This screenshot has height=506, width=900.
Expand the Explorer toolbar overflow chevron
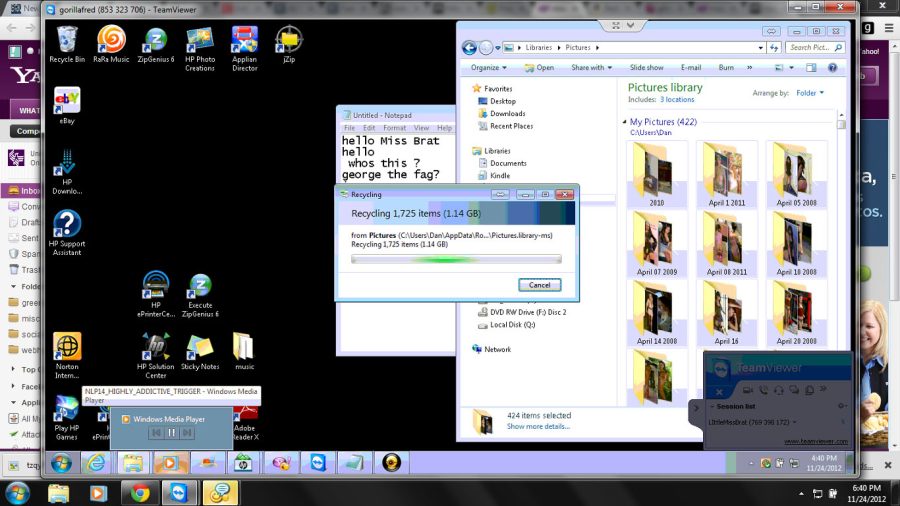[750, 68]
